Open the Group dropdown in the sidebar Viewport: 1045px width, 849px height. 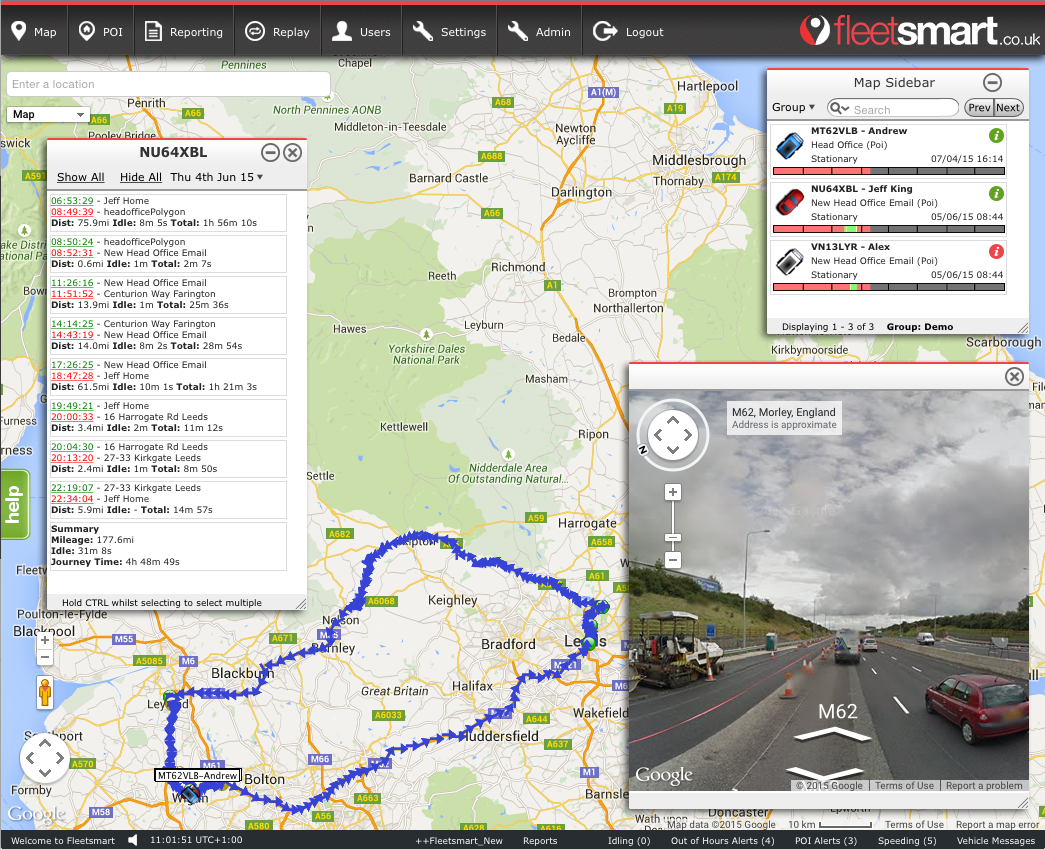click(794, 107)
